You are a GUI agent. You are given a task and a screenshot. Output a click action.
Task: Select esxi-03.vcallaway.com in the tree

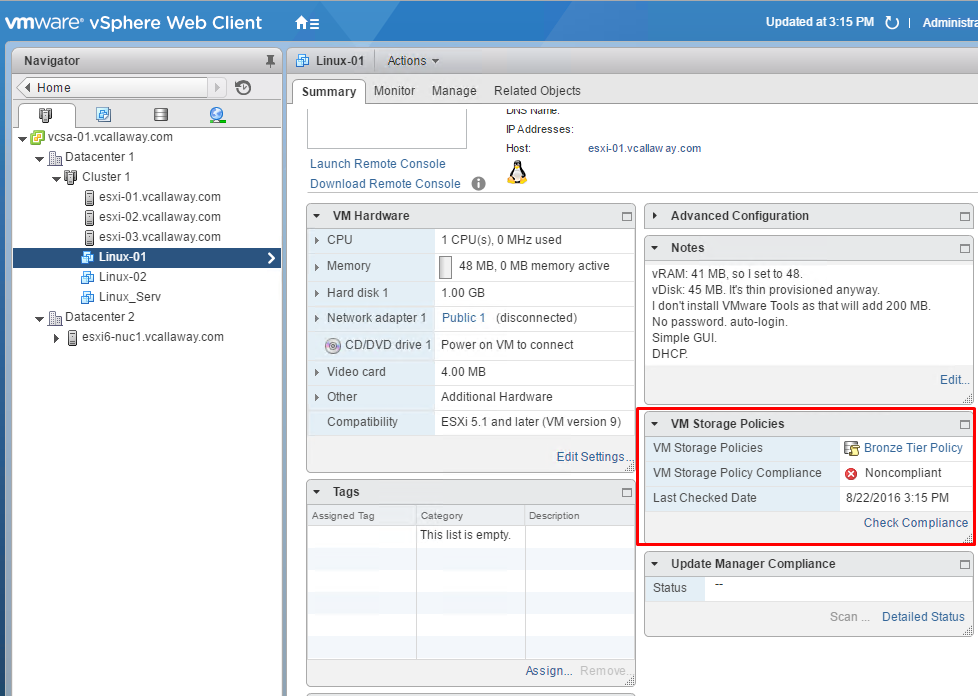[160, 237]
